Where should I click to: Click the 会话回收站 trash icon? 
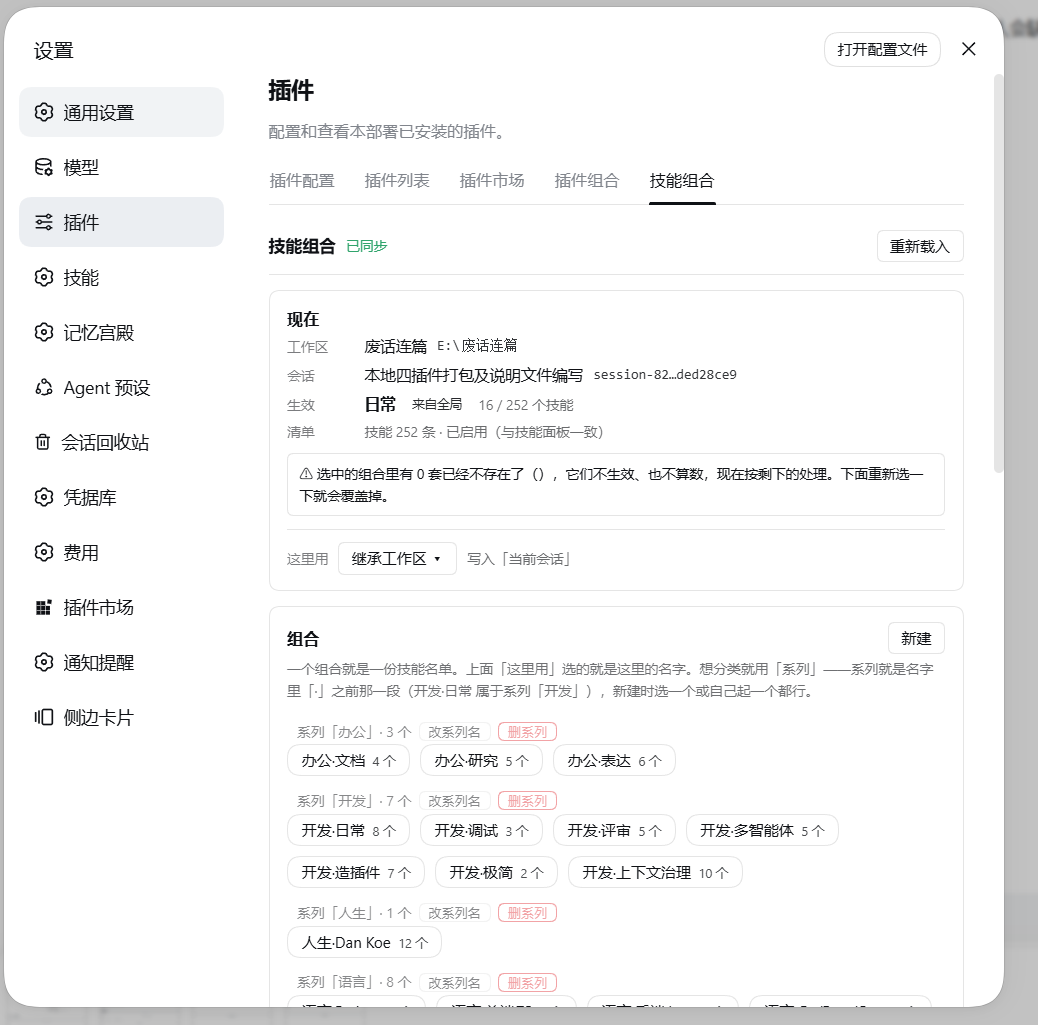pos(42,442)
